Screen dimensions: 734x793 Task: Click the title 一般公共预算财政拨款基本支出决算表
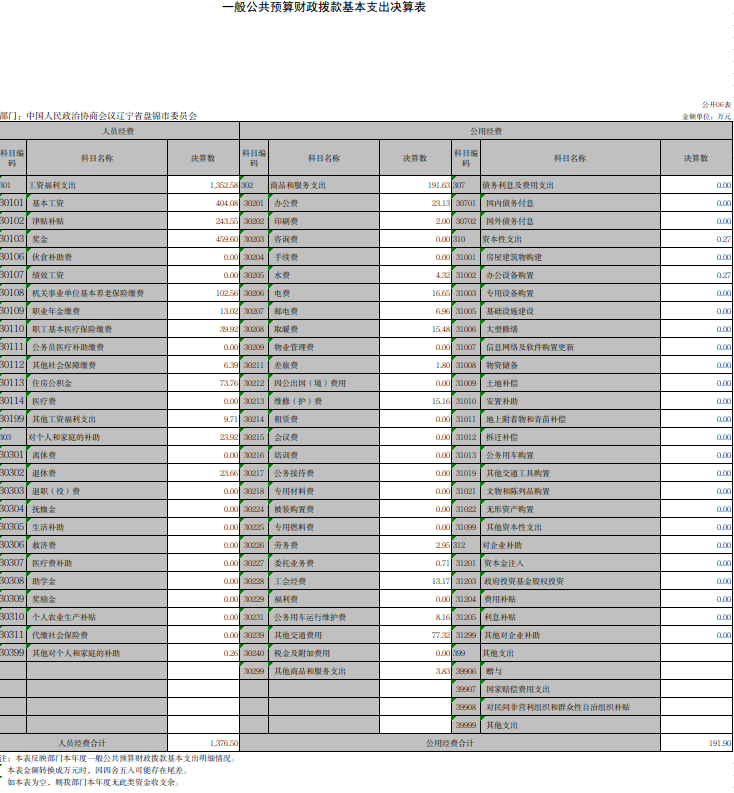tap(324, 7)
